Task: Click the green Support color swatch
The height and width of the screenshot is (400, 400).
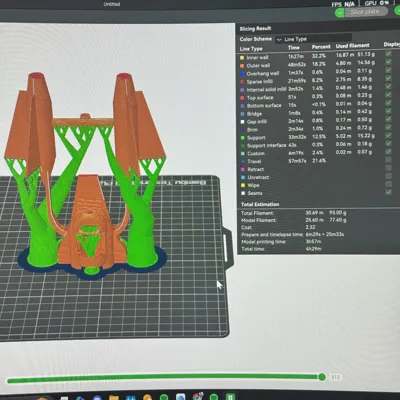Action: 243,138
